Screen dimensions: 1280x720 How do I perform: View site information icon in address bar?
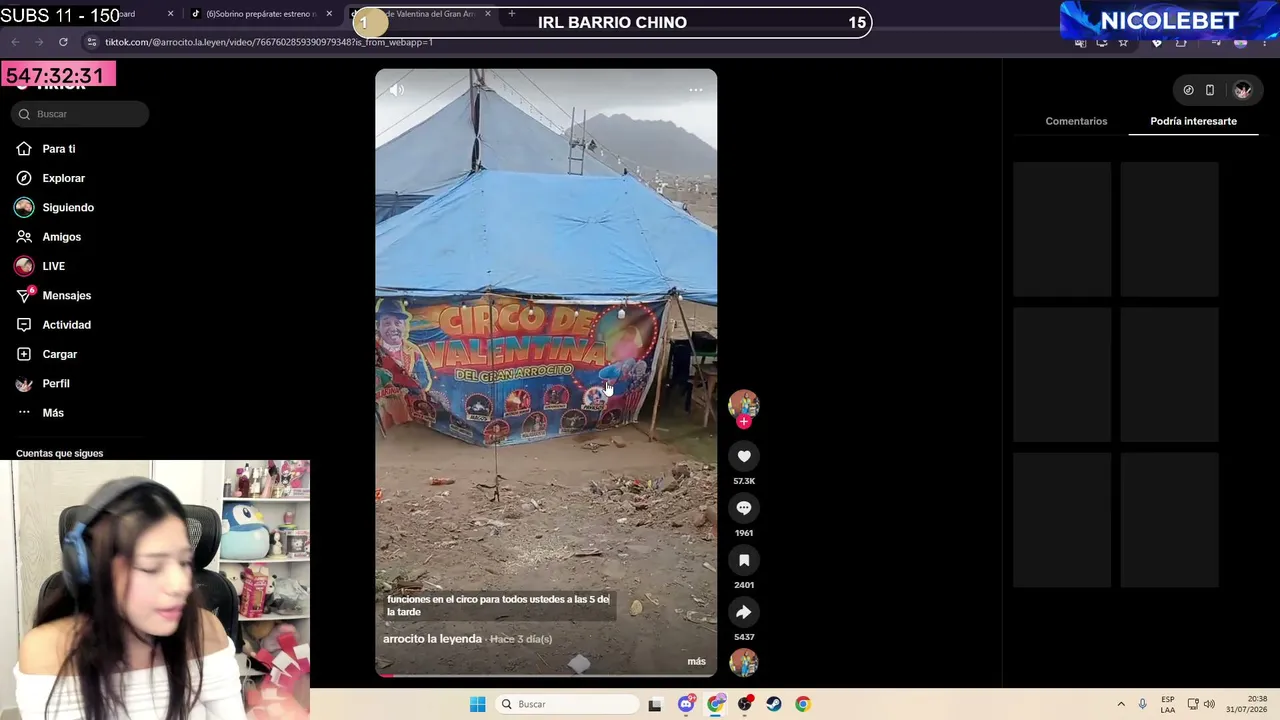pyautogui.click(x=92, y=42)
